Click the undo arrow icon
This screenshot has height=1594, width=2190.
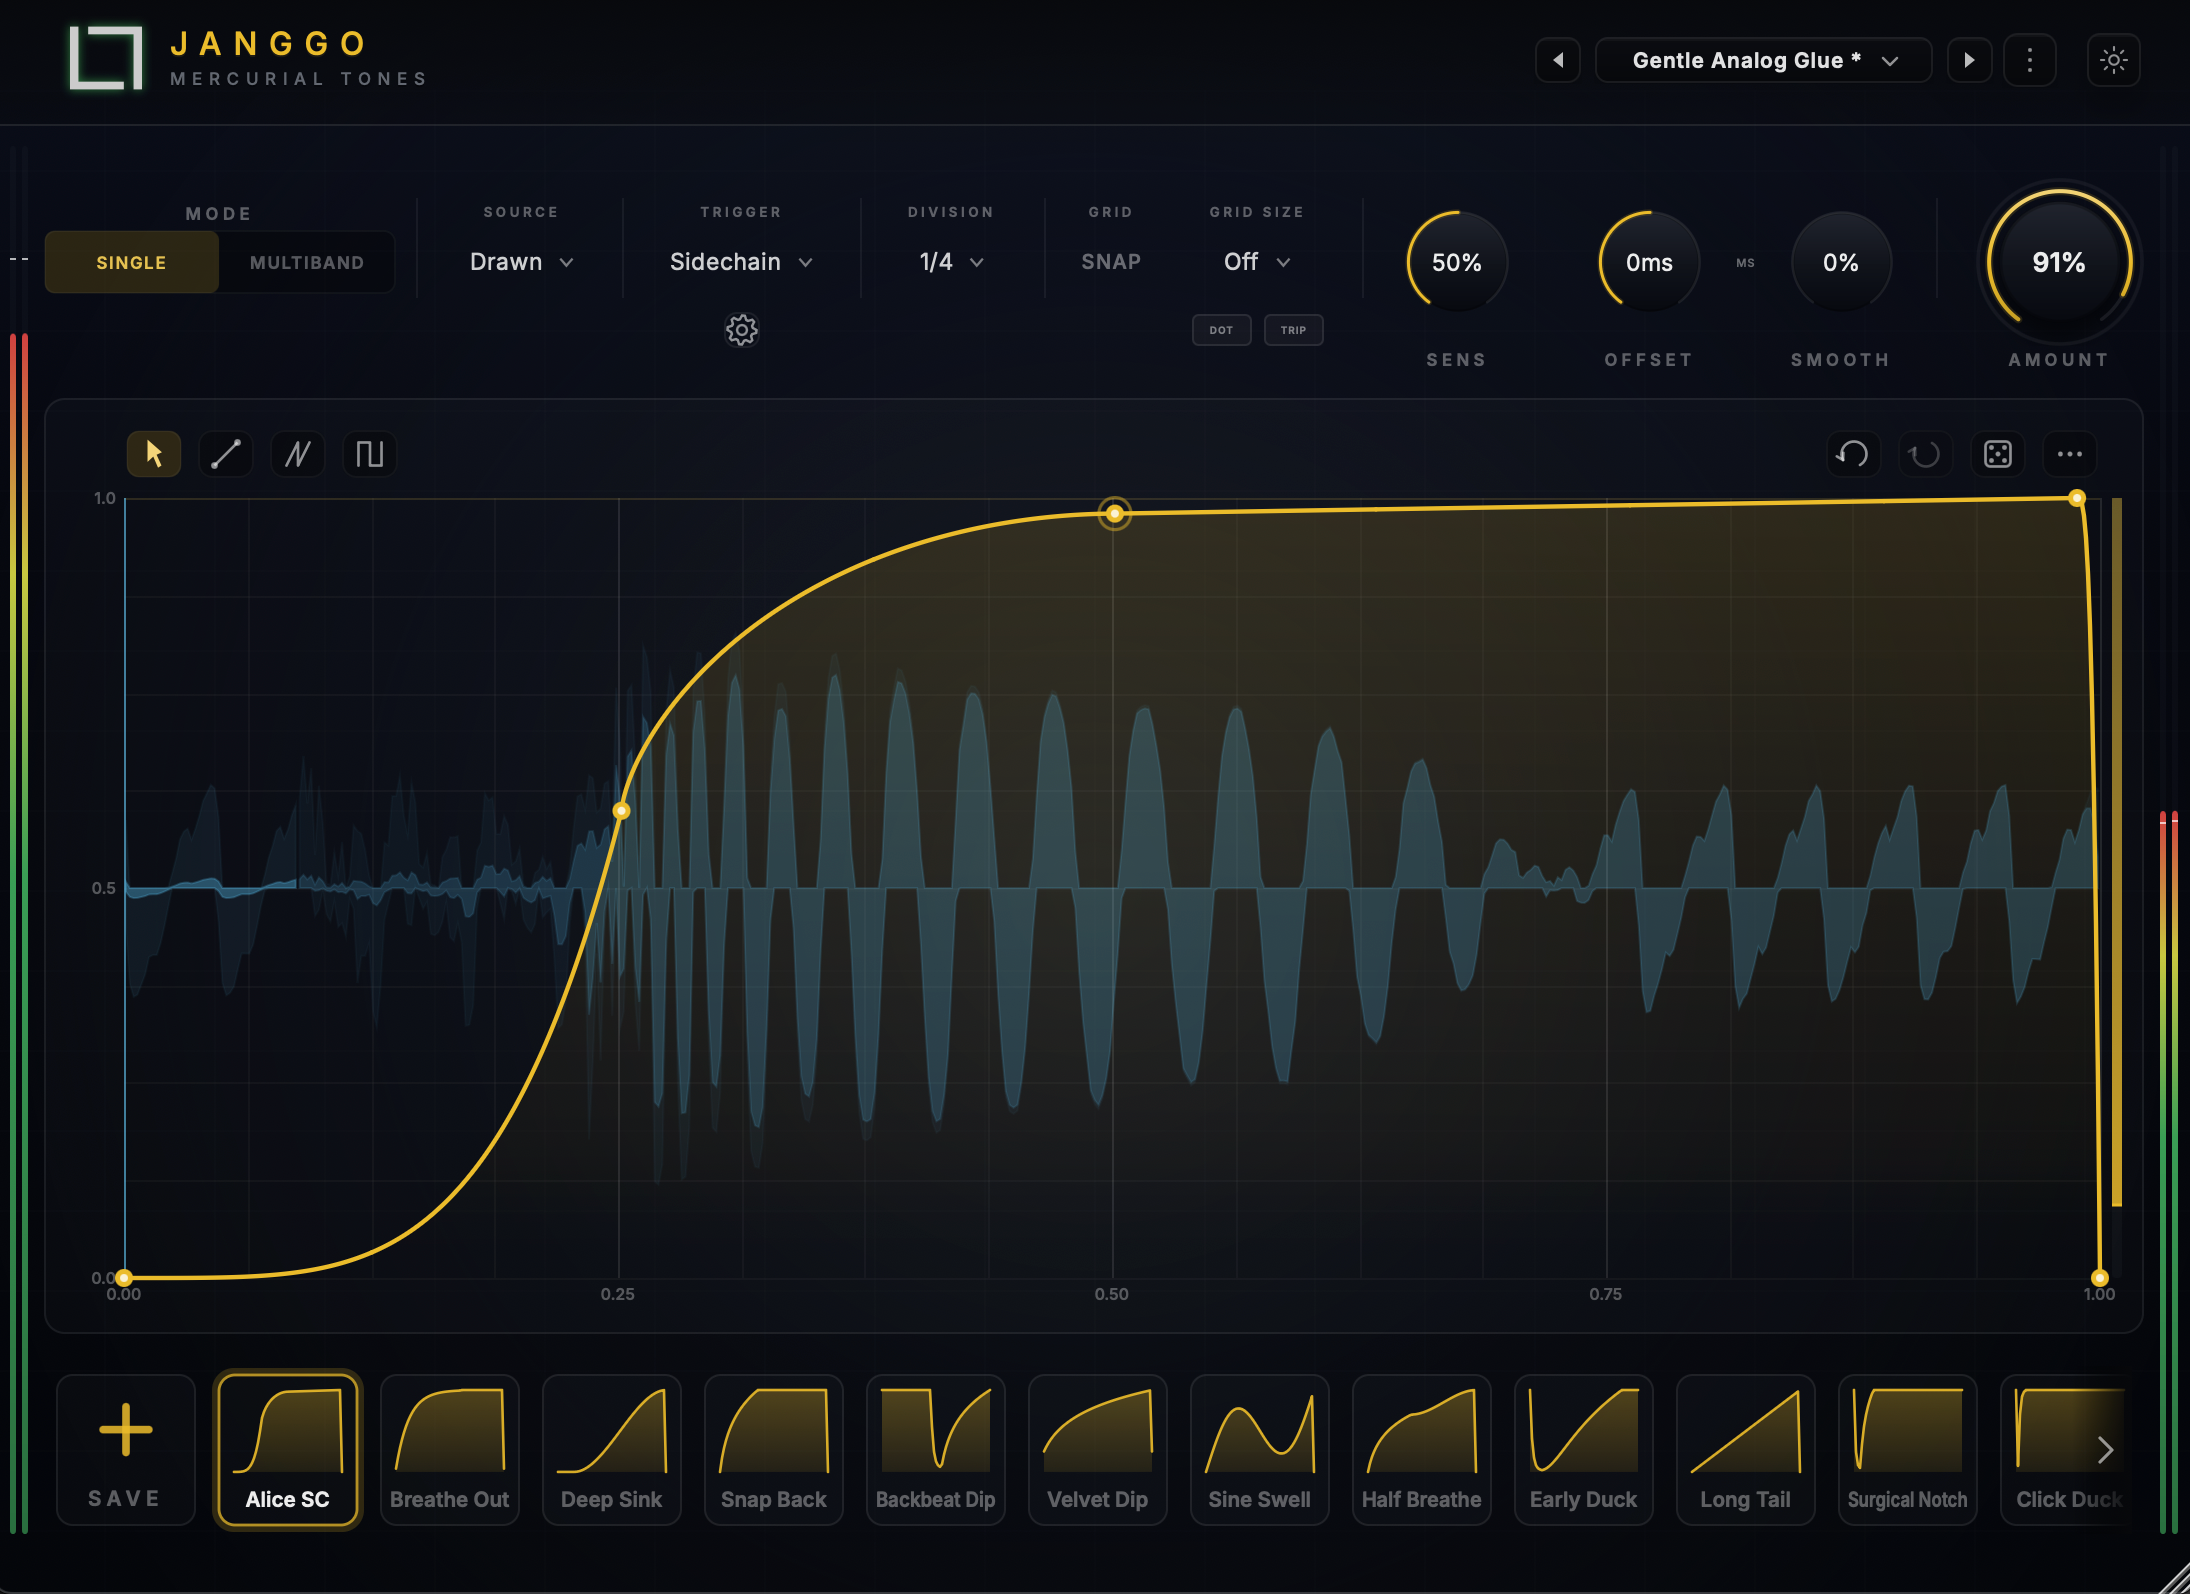pyautogui.click(x=1853, y=454)
